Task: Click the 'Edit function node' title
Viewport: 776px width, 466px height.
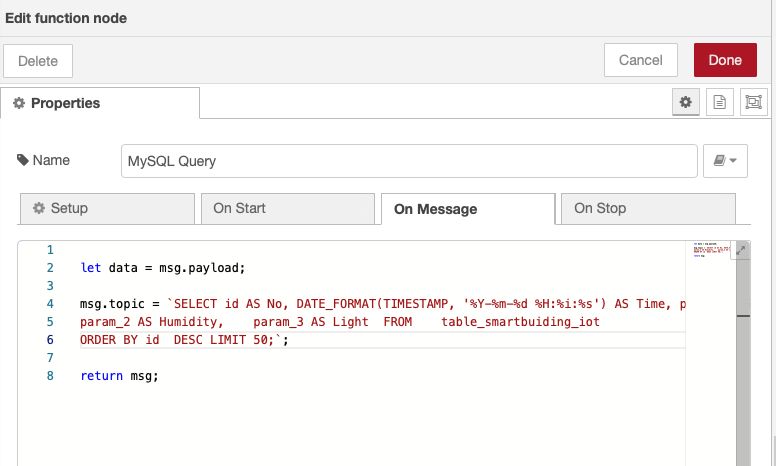Action: [66, 18]
